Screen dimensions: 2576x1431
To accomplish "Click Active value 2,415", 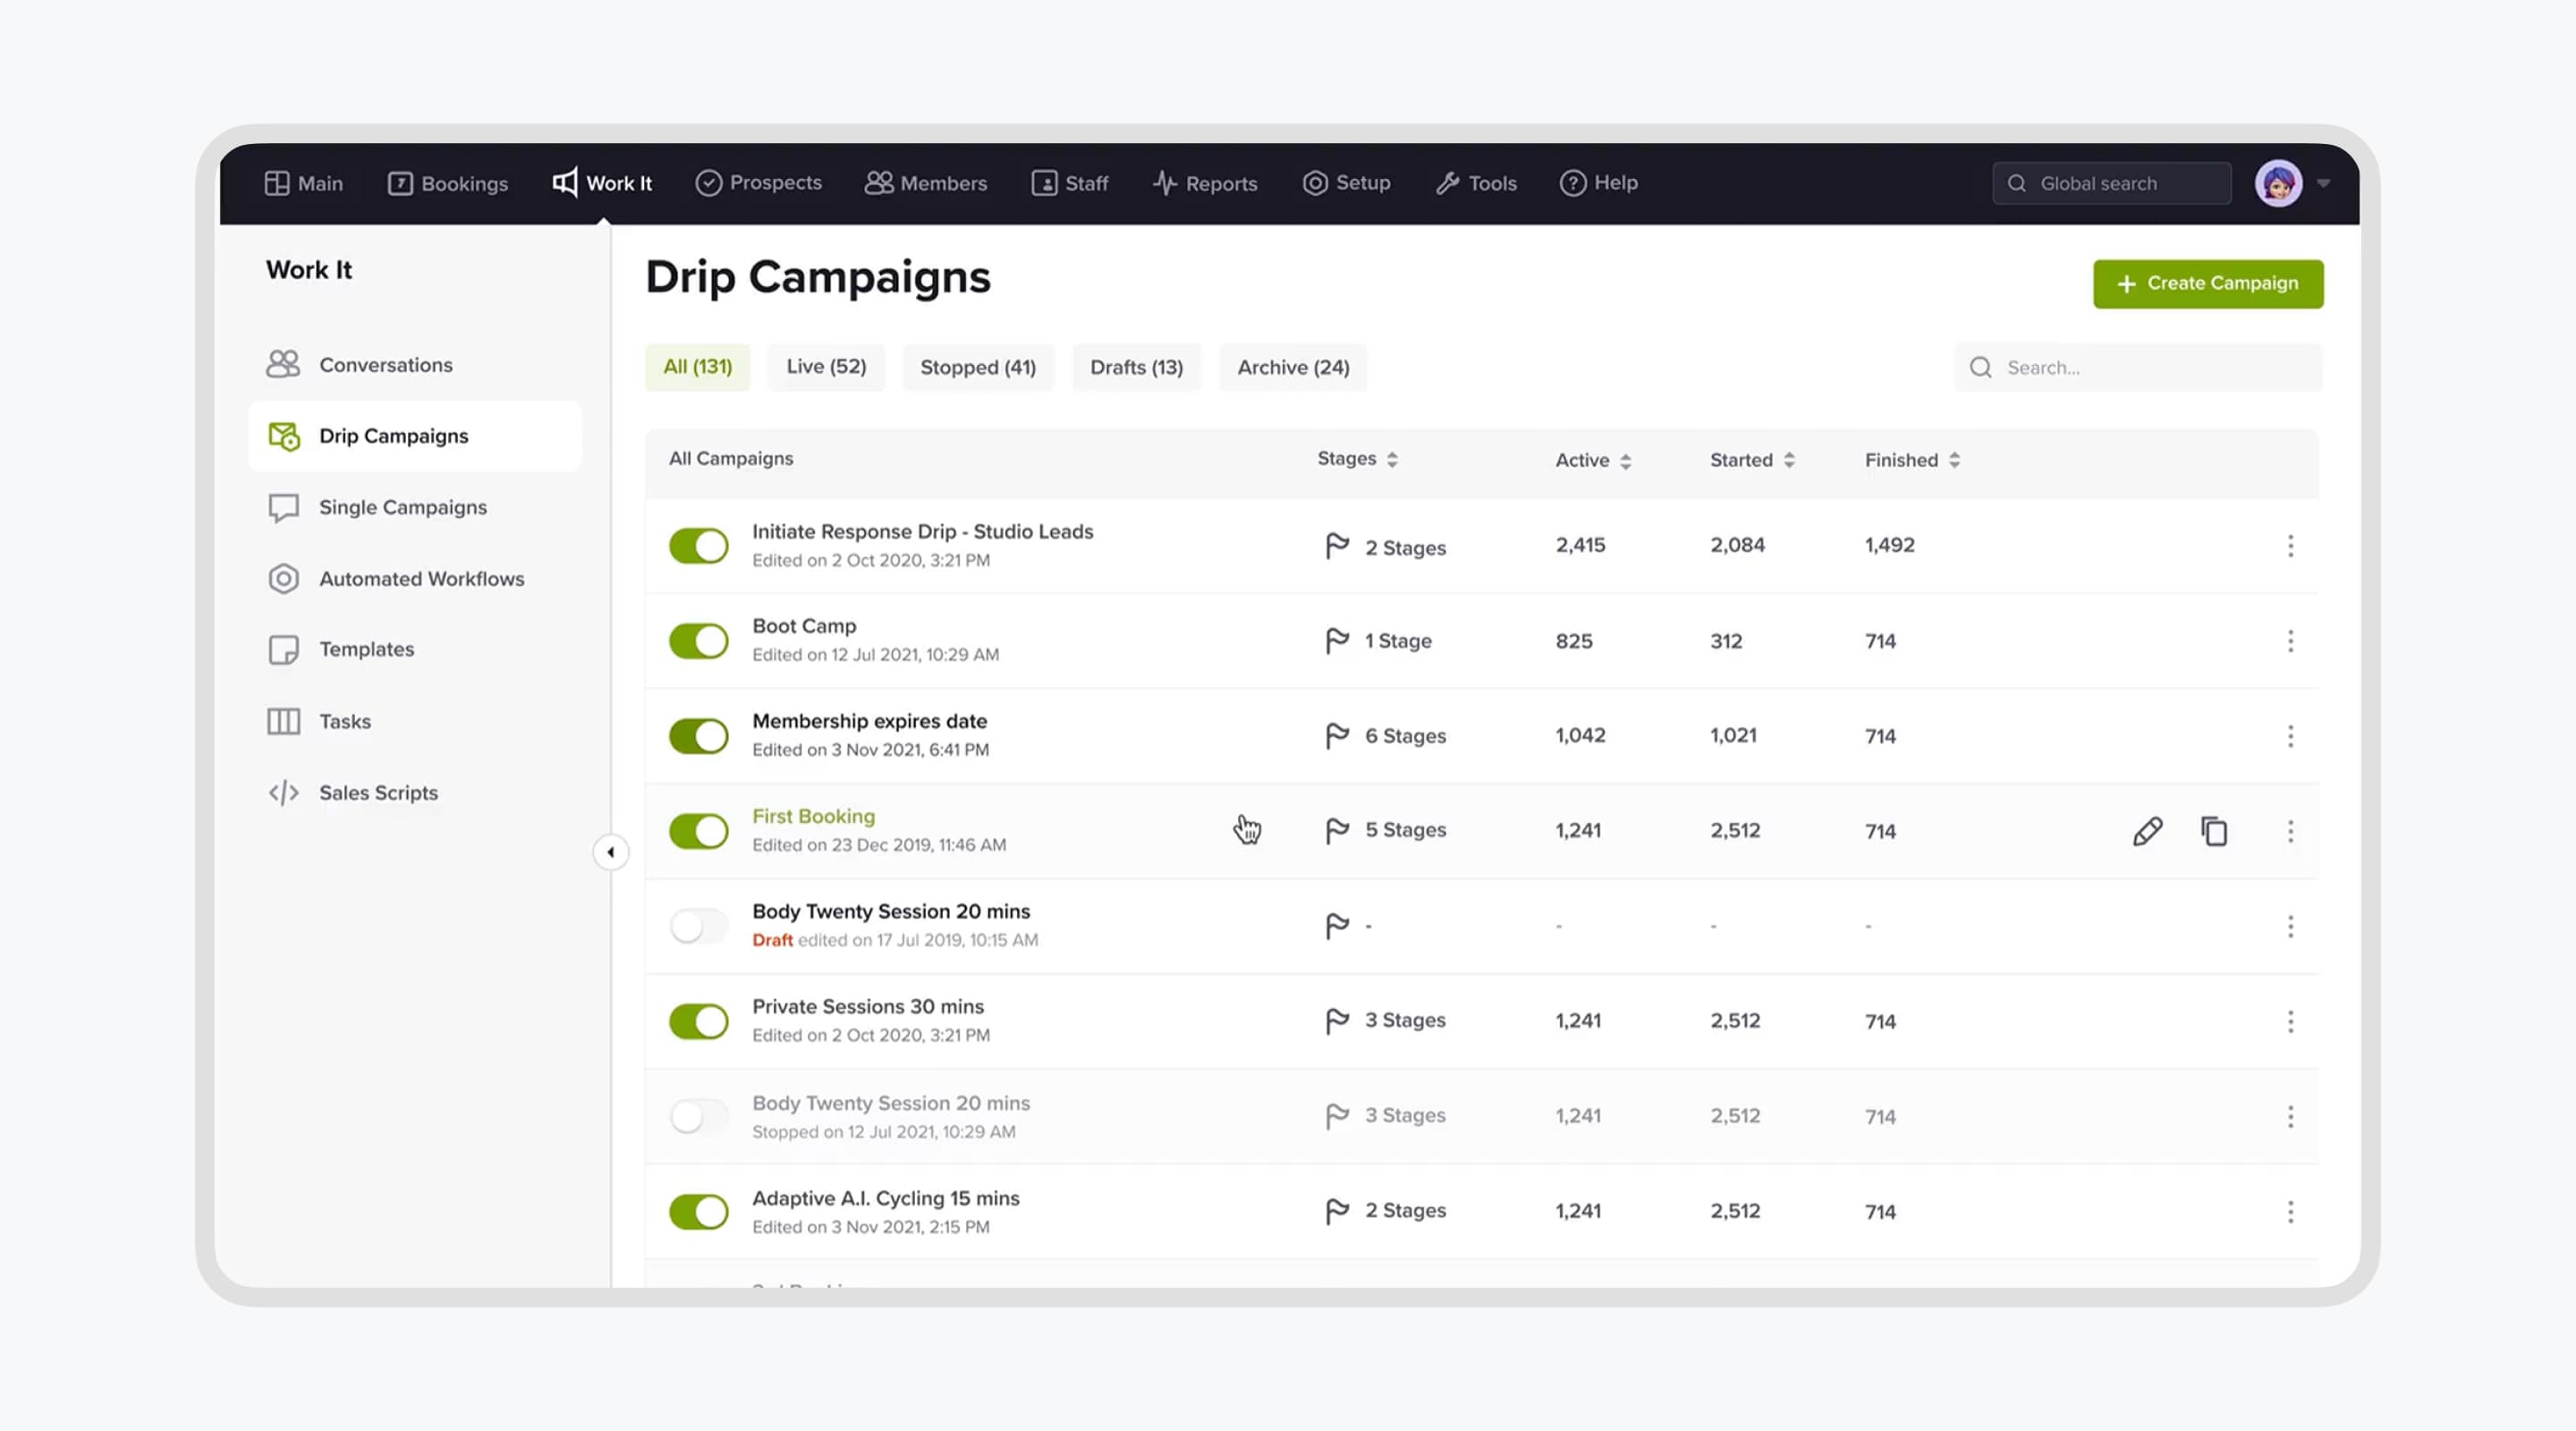I will (1580, 545).
